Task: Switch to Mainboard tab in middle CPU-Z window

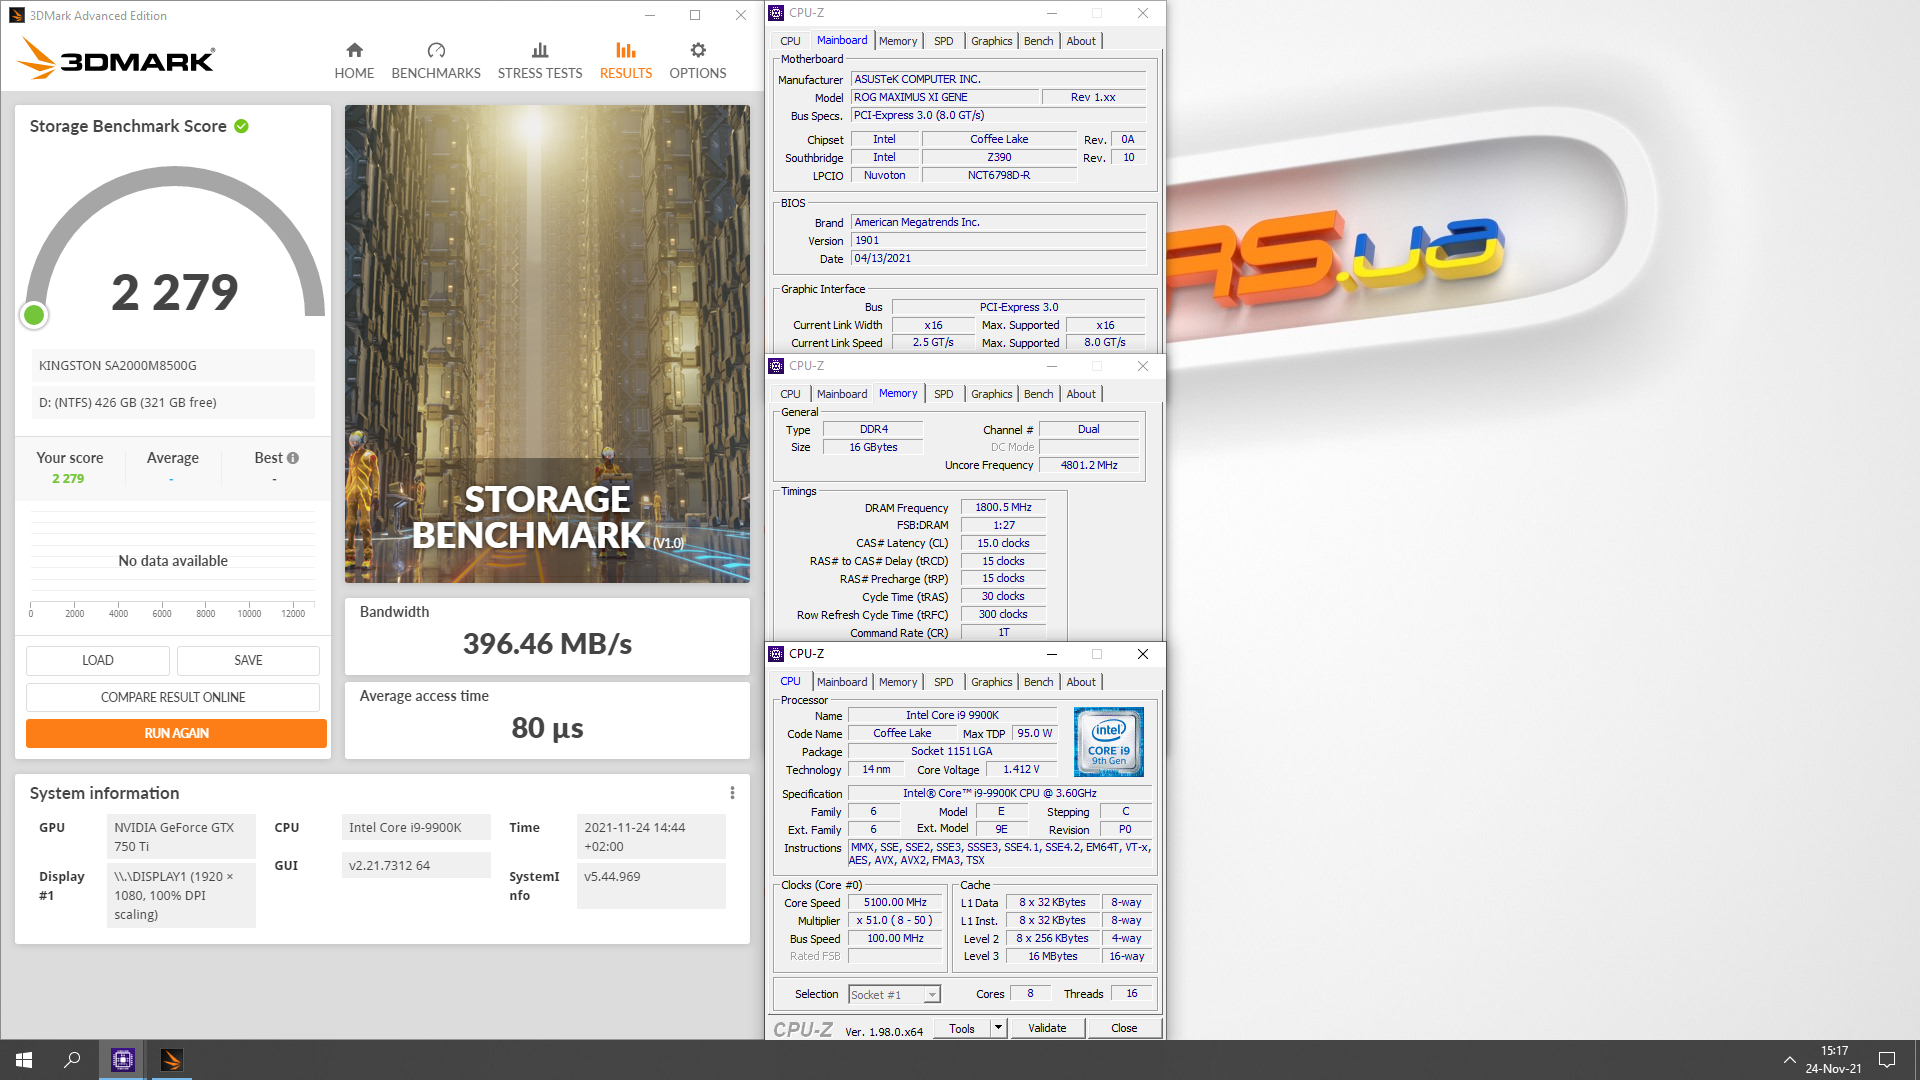Action: [842, 394]
